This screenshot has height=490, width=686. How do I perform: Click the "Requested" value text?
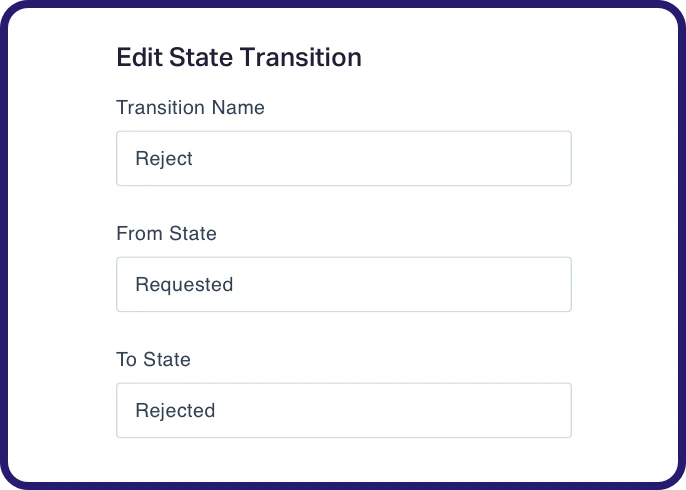click(184, 284)
